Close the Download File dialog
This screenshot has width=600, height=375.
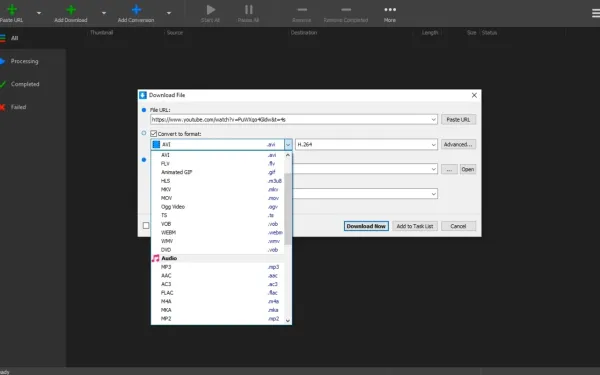(x=474, y=95)
